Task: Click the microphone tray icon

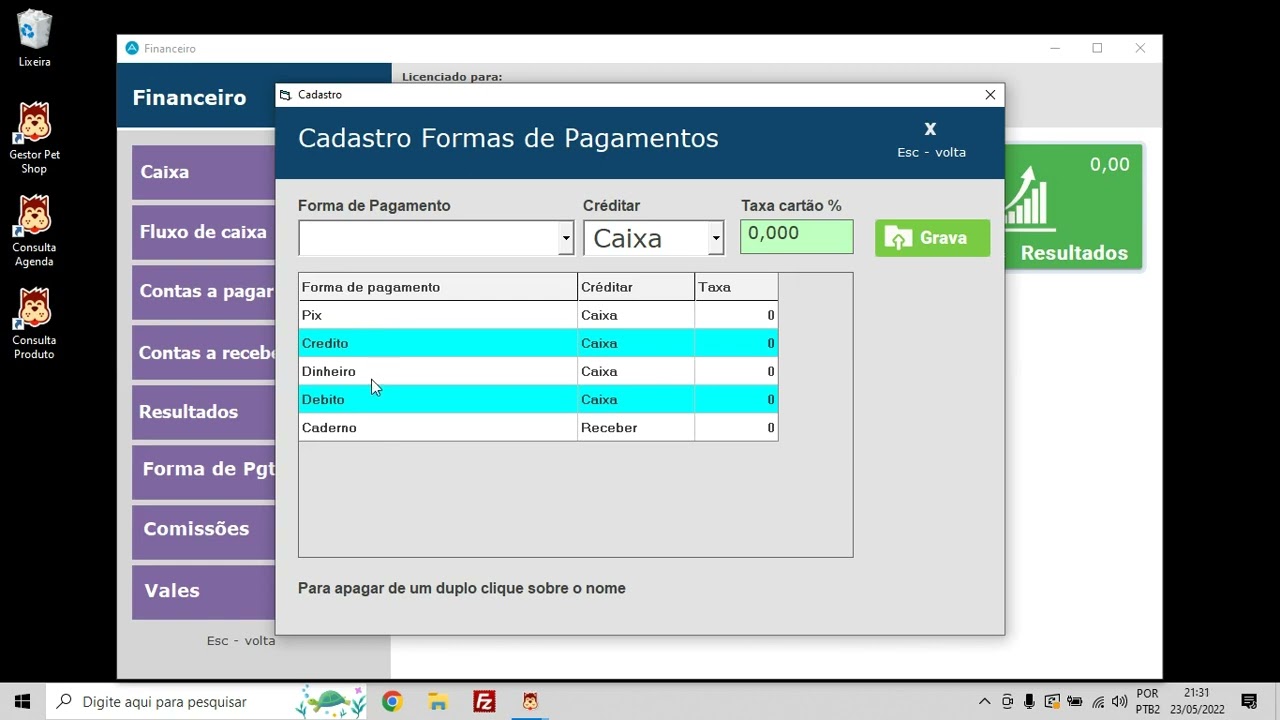Action: click(1029, 701)
